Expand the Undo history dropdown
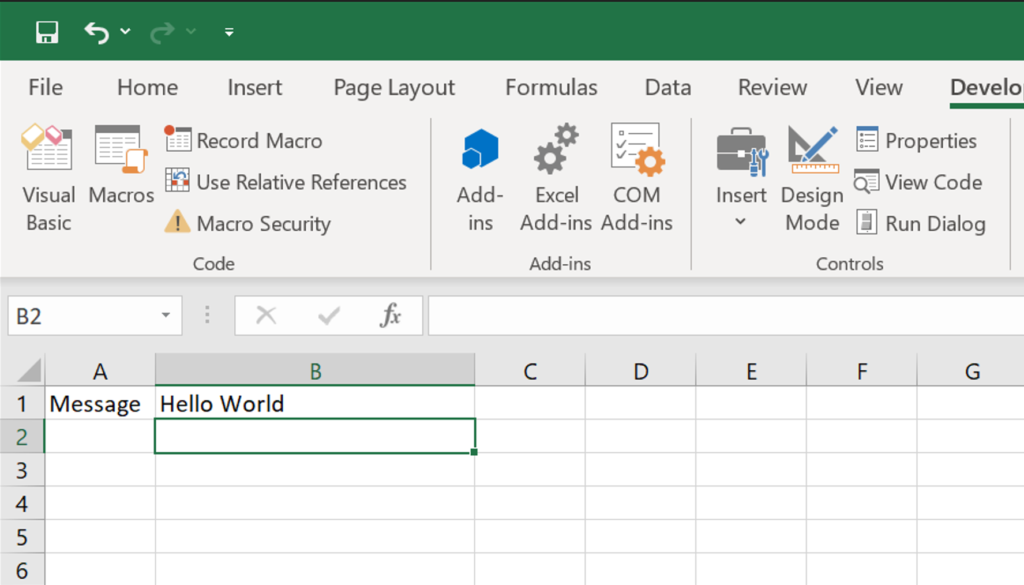The height and width of the screenshot is (585, 1024). 125,32
